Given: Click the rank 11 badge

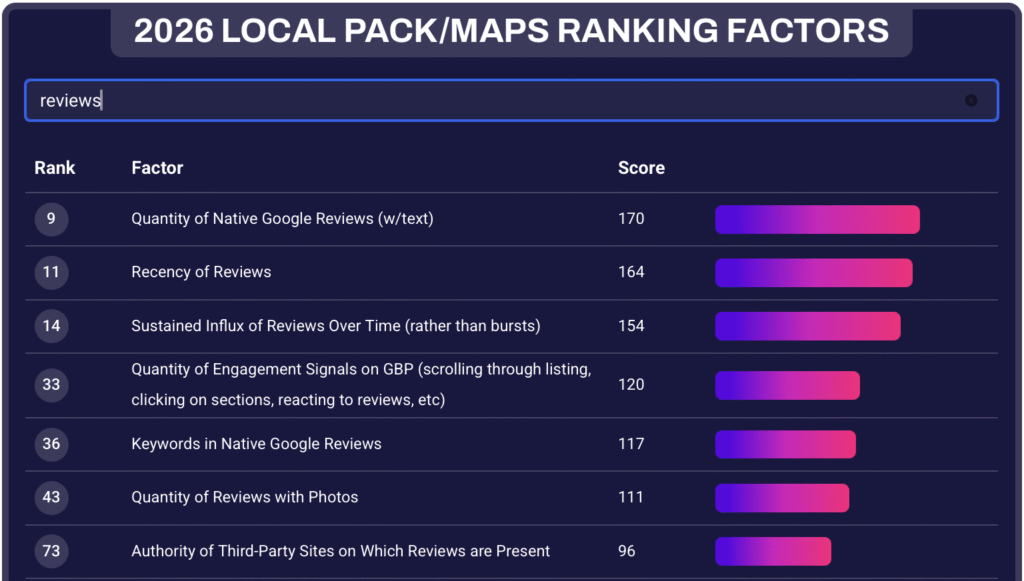Looking at the screenshot, I should tap(51, 272).
